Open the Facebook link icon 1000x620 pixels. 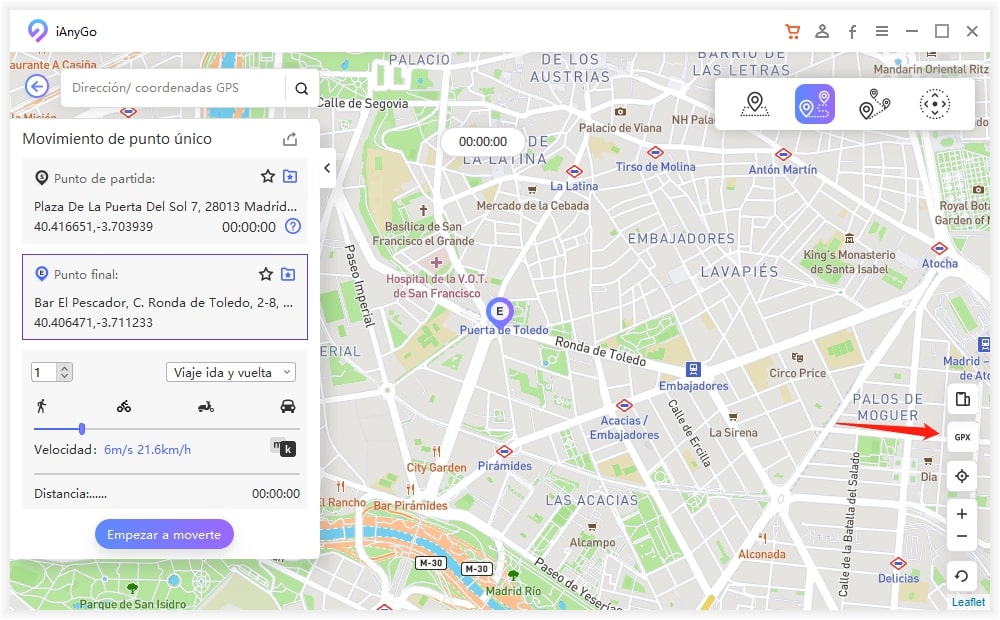pyautogui.click(x=852, y=31)
